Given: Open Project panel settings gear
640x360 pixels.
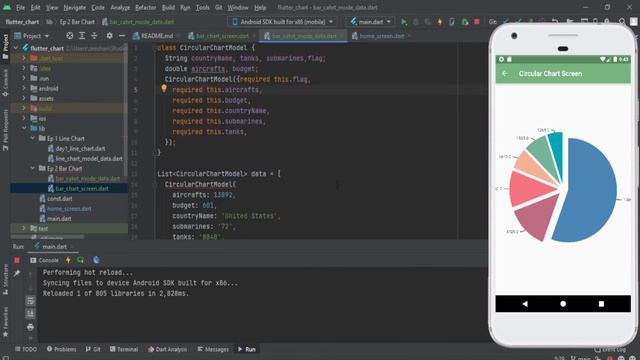Looking at the screenshot, I should click(109, 36).
